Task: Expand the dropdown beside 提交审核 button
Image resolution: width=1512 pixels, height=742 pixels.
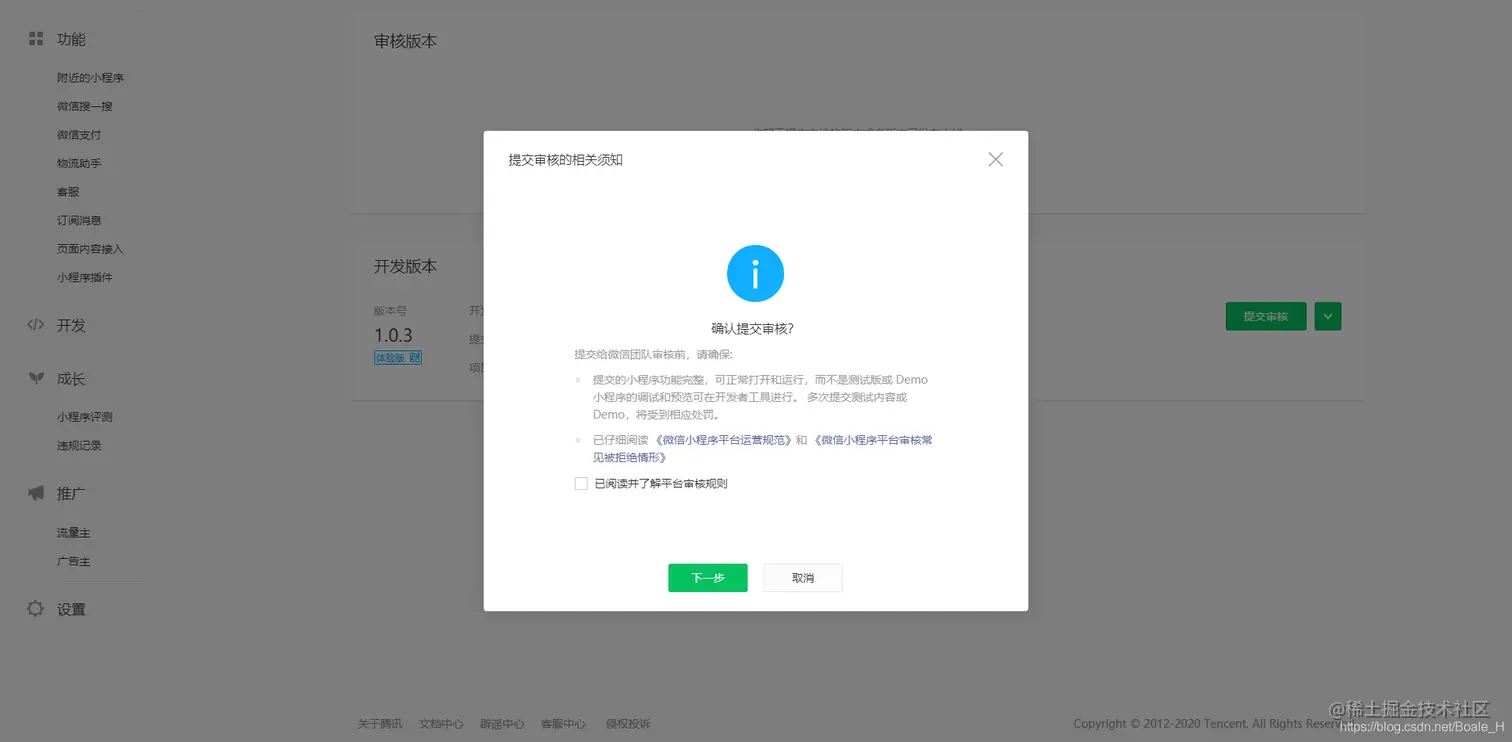Action: tap(1327, 315)
